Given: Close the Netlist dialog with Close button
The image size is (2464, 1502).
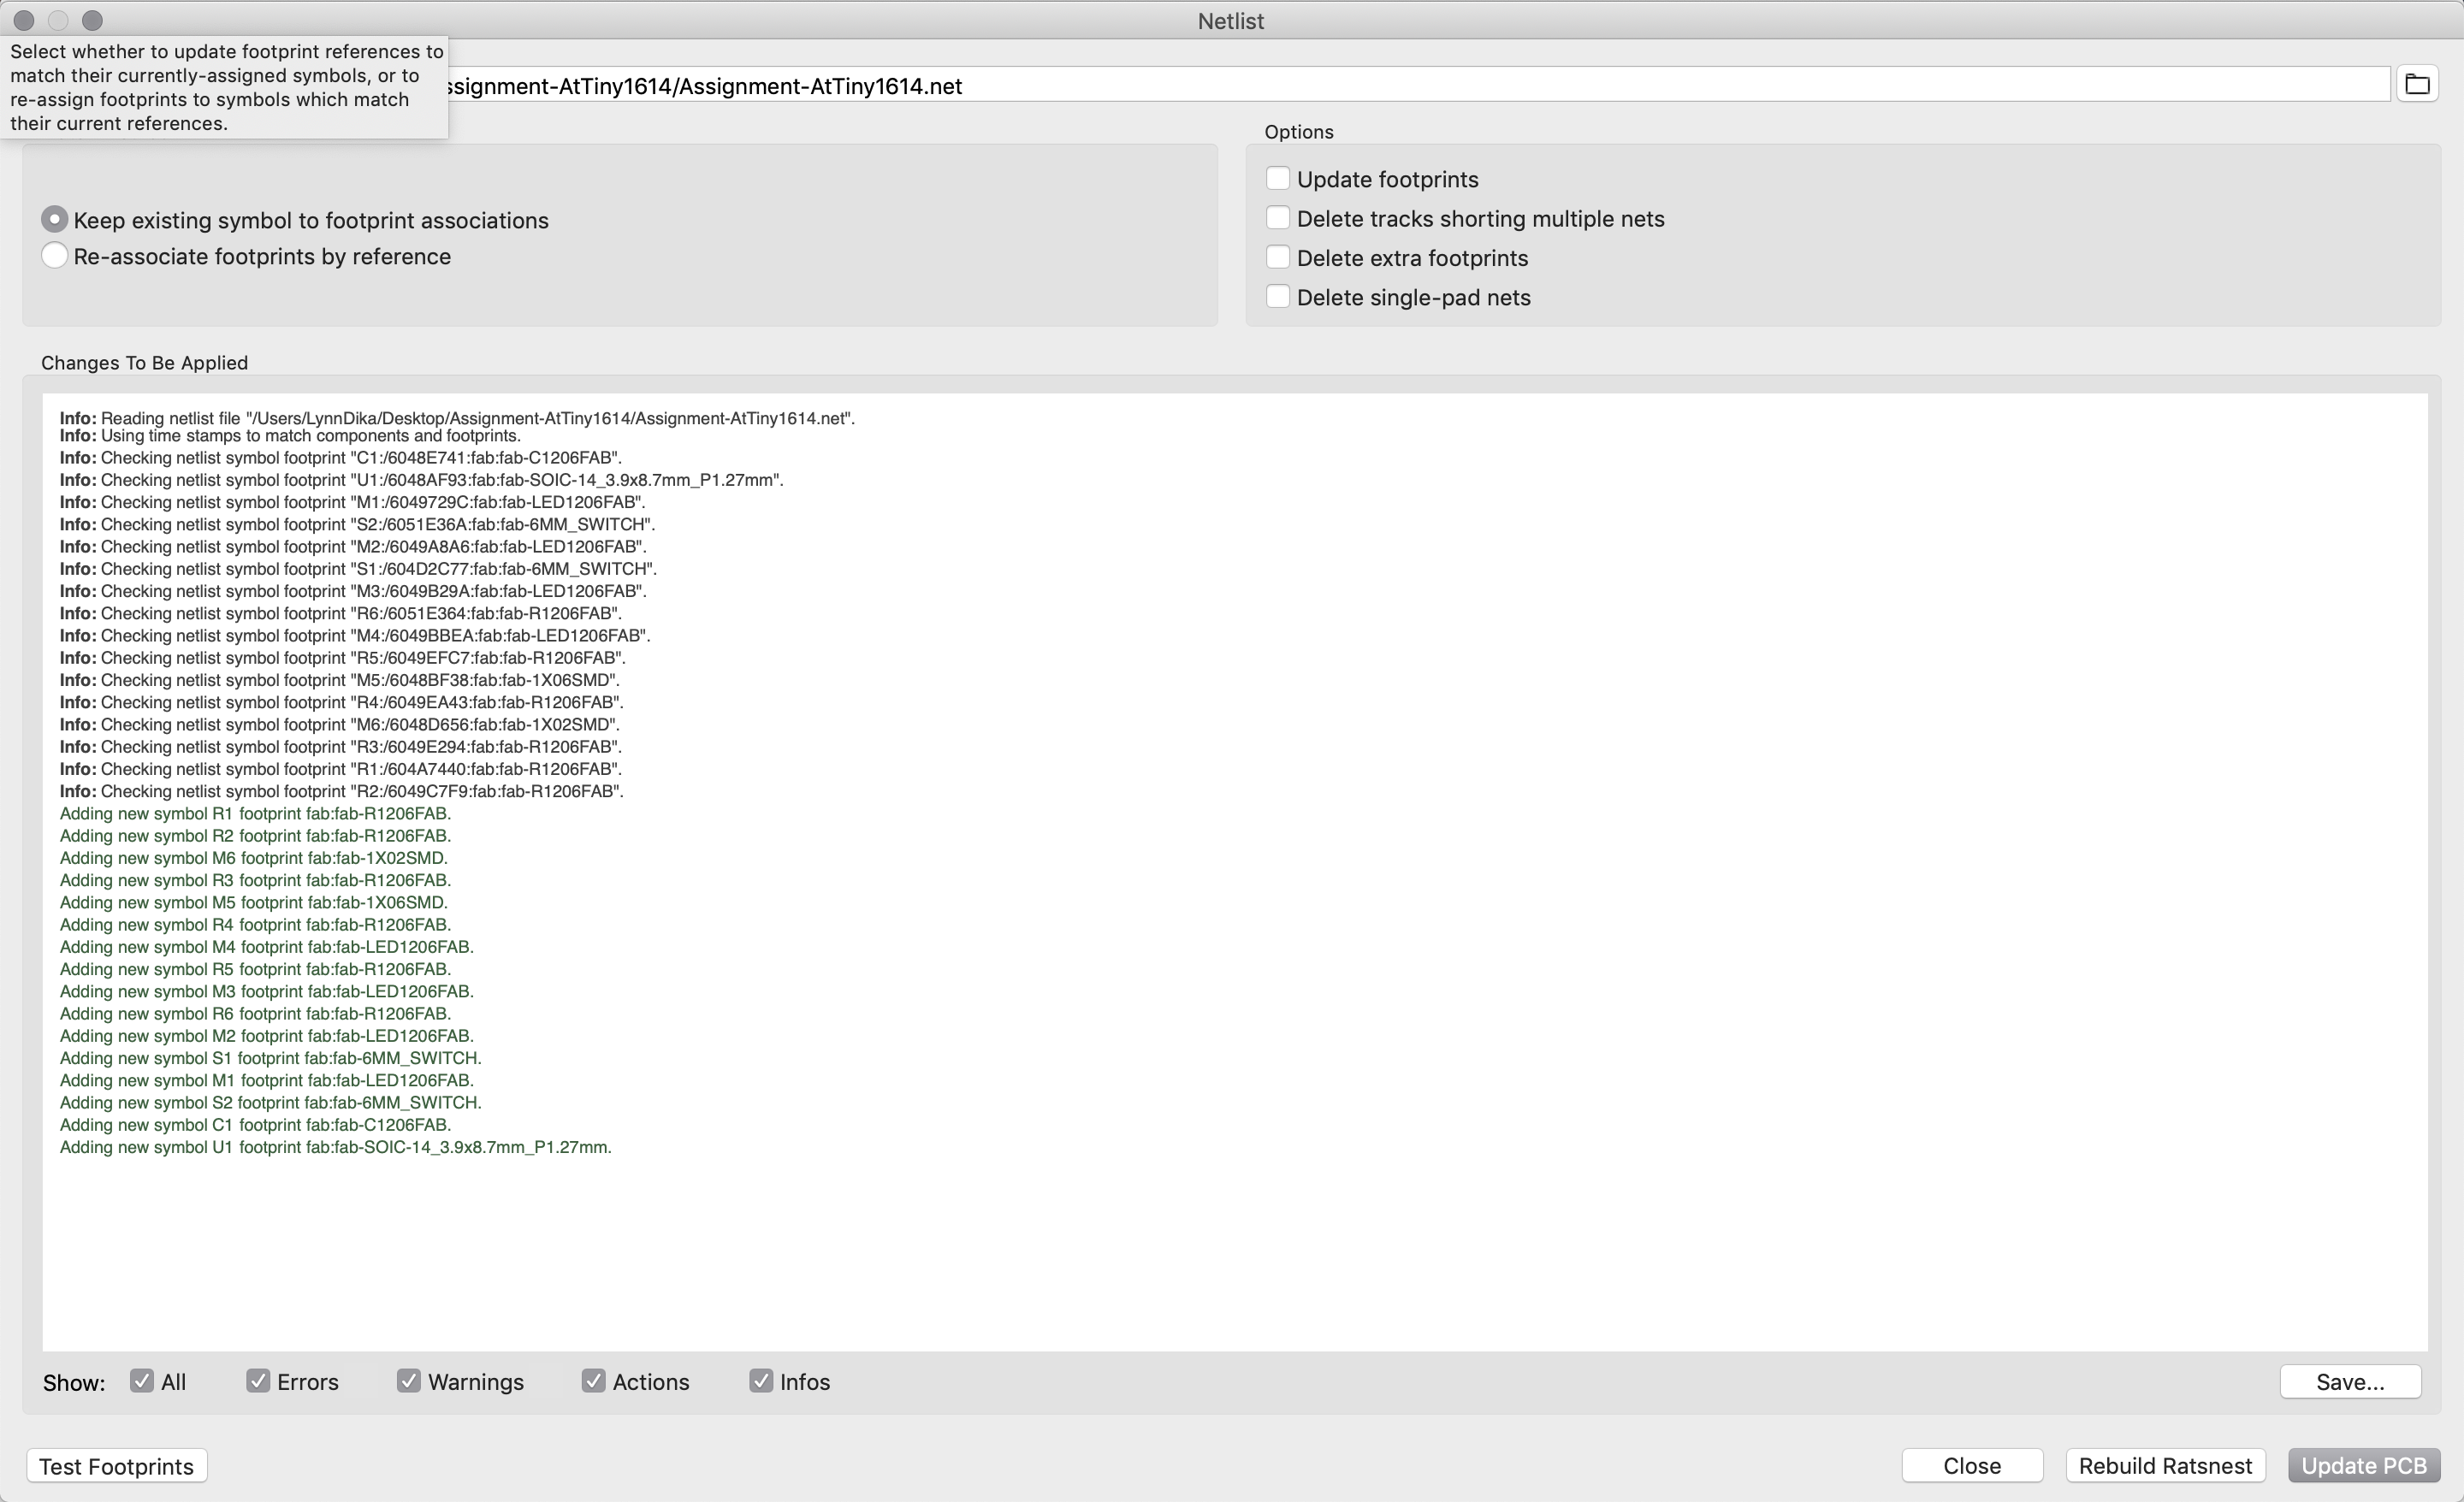Looking at the screenshot, I should [1972, 1466].
